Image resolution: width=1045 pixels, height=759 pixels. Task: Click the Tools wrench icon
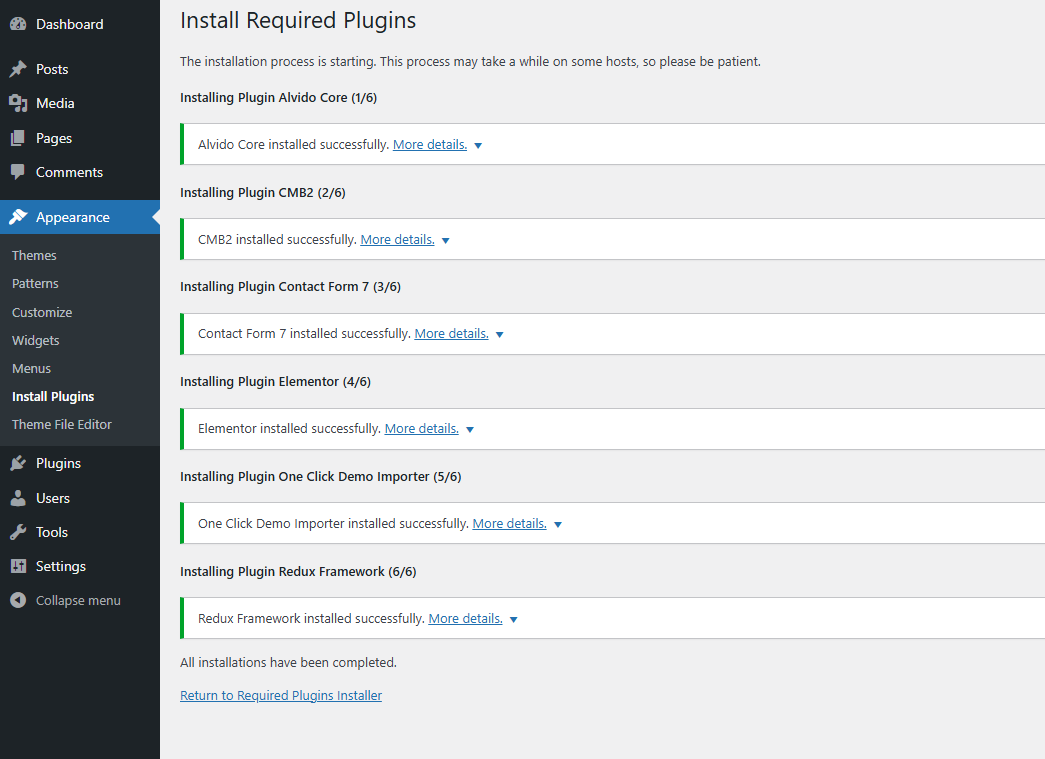(x=18, y=532)
